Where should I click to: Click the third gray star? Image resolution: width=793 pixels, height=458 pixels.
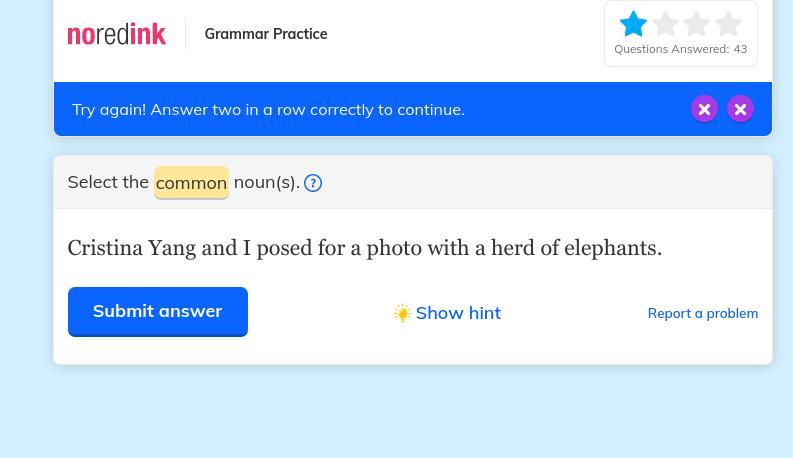coord(697,23)
